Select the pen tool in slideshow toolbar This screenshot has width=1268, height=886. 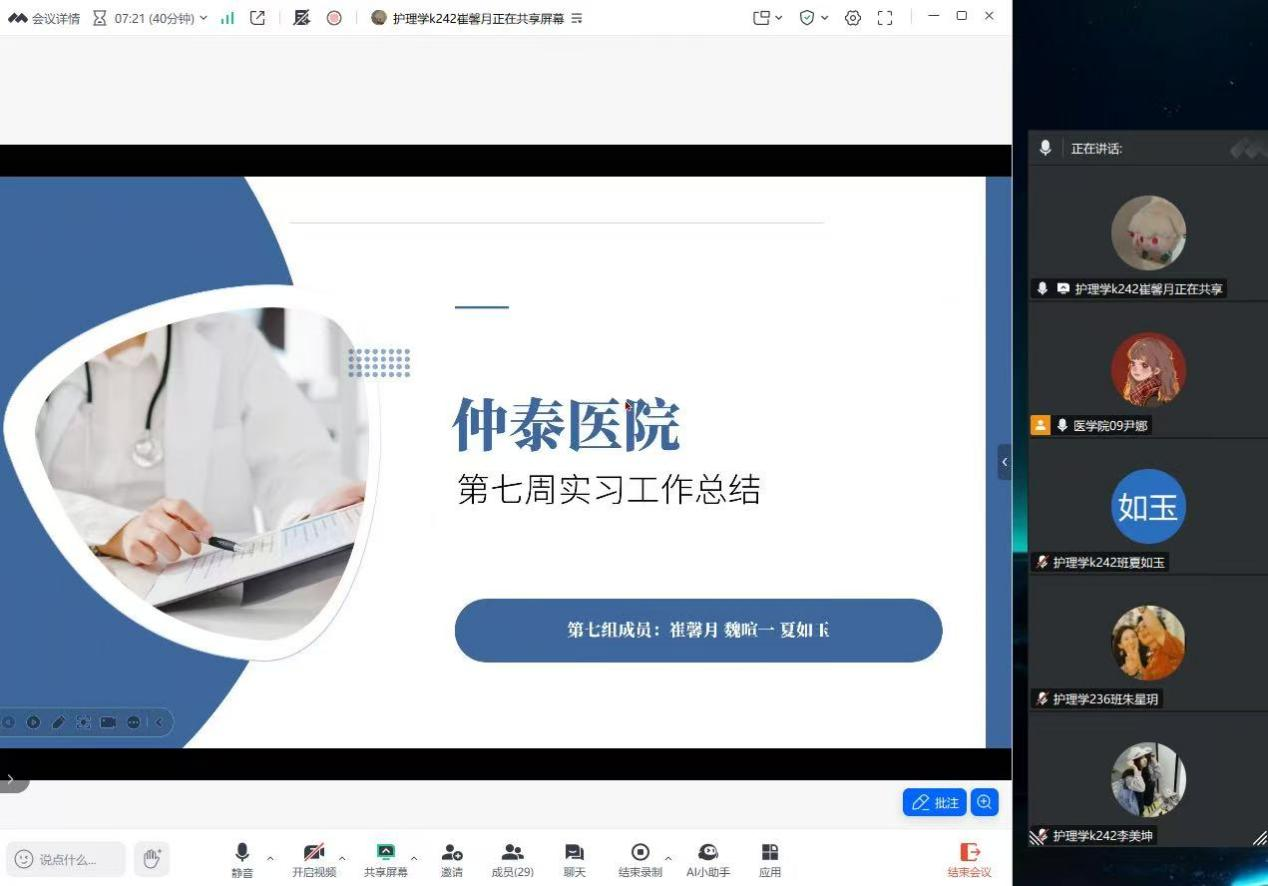click(58, 722)
